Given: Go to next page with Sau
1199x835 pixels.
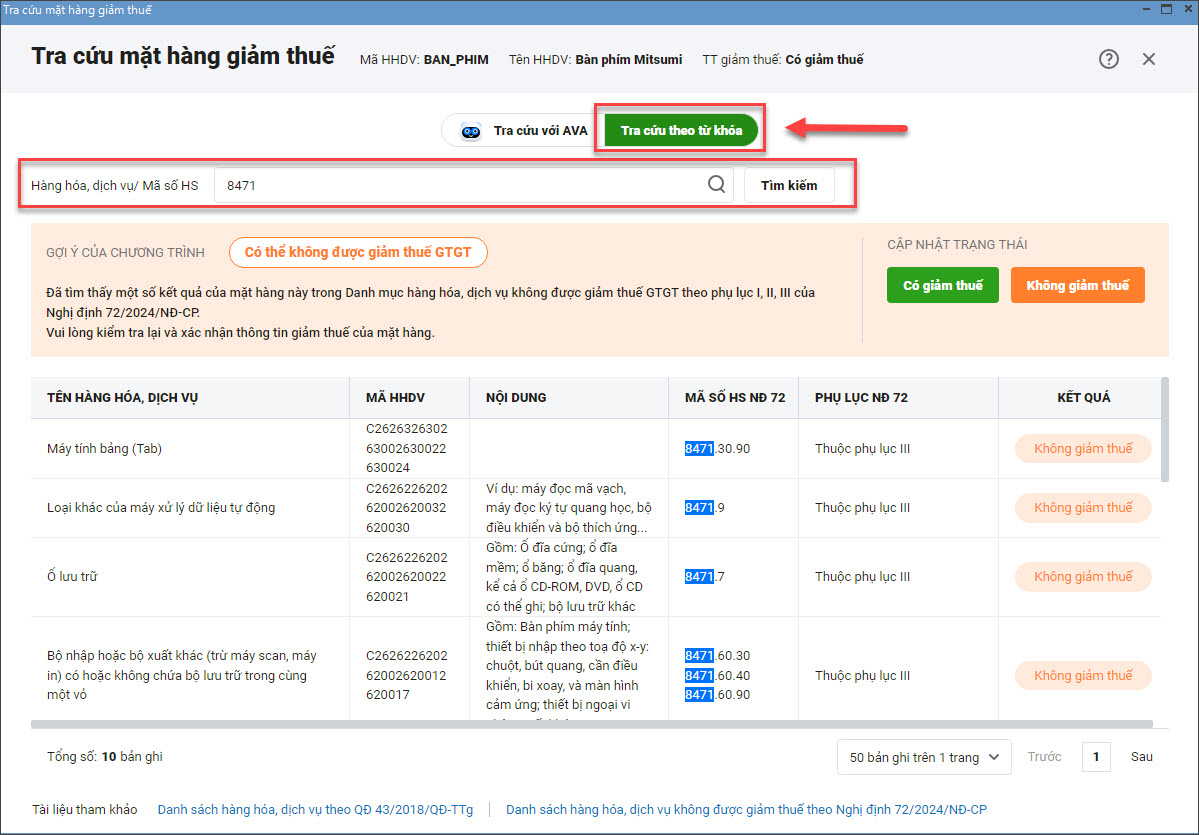Looking at the screenshot, I should [x=1141, y=757].
